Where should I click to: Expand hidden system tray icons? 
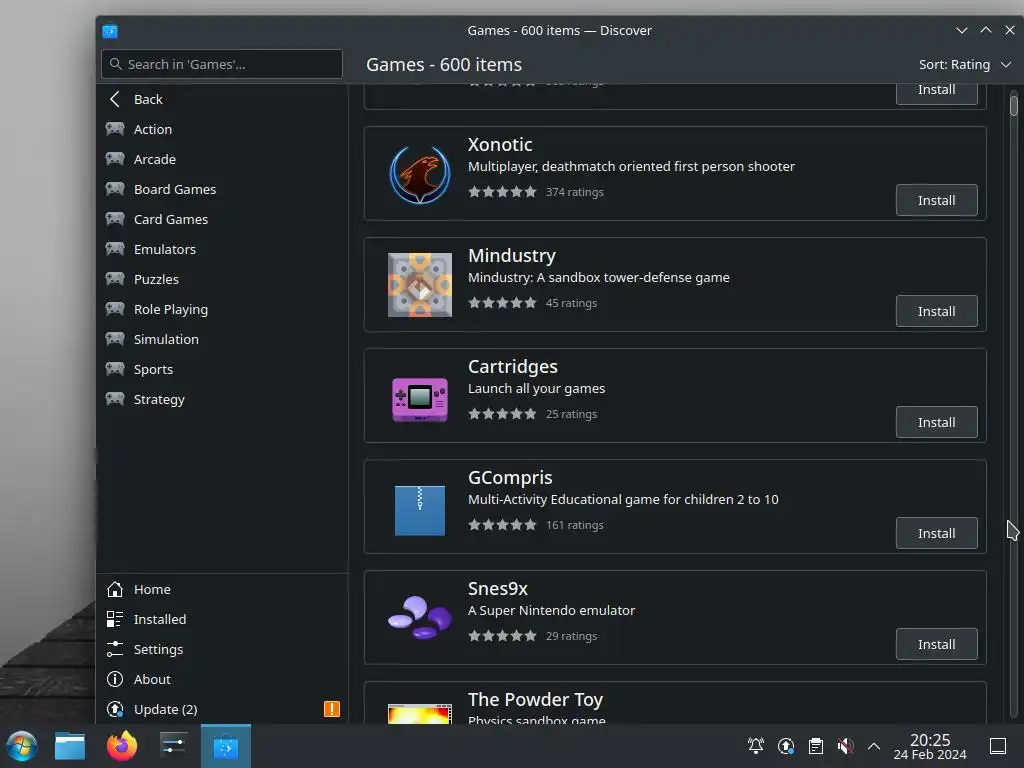point(874,746)
